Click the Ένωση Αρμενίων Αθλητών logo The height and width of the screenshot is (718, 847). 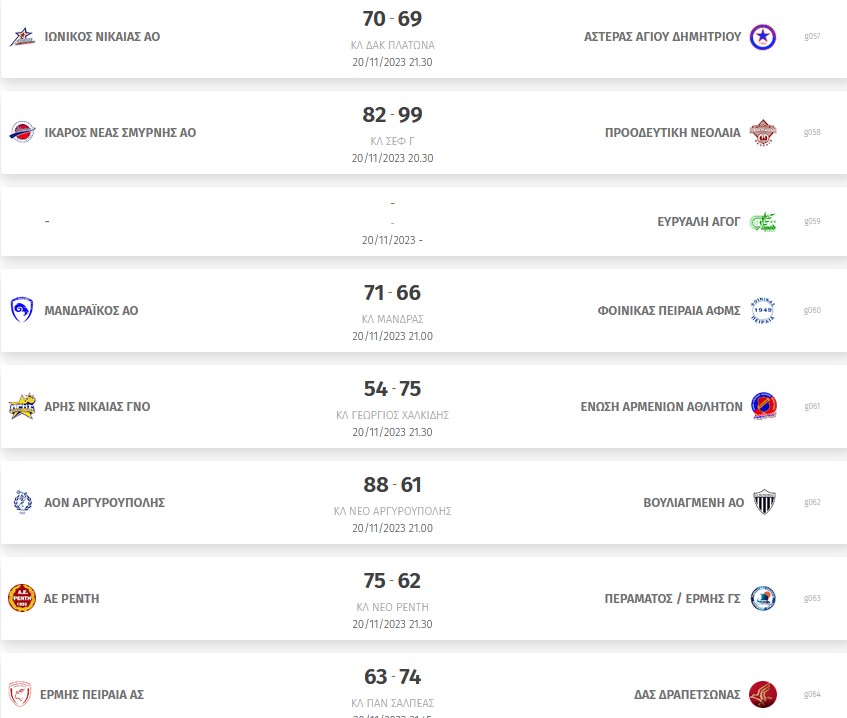(764, 406)
